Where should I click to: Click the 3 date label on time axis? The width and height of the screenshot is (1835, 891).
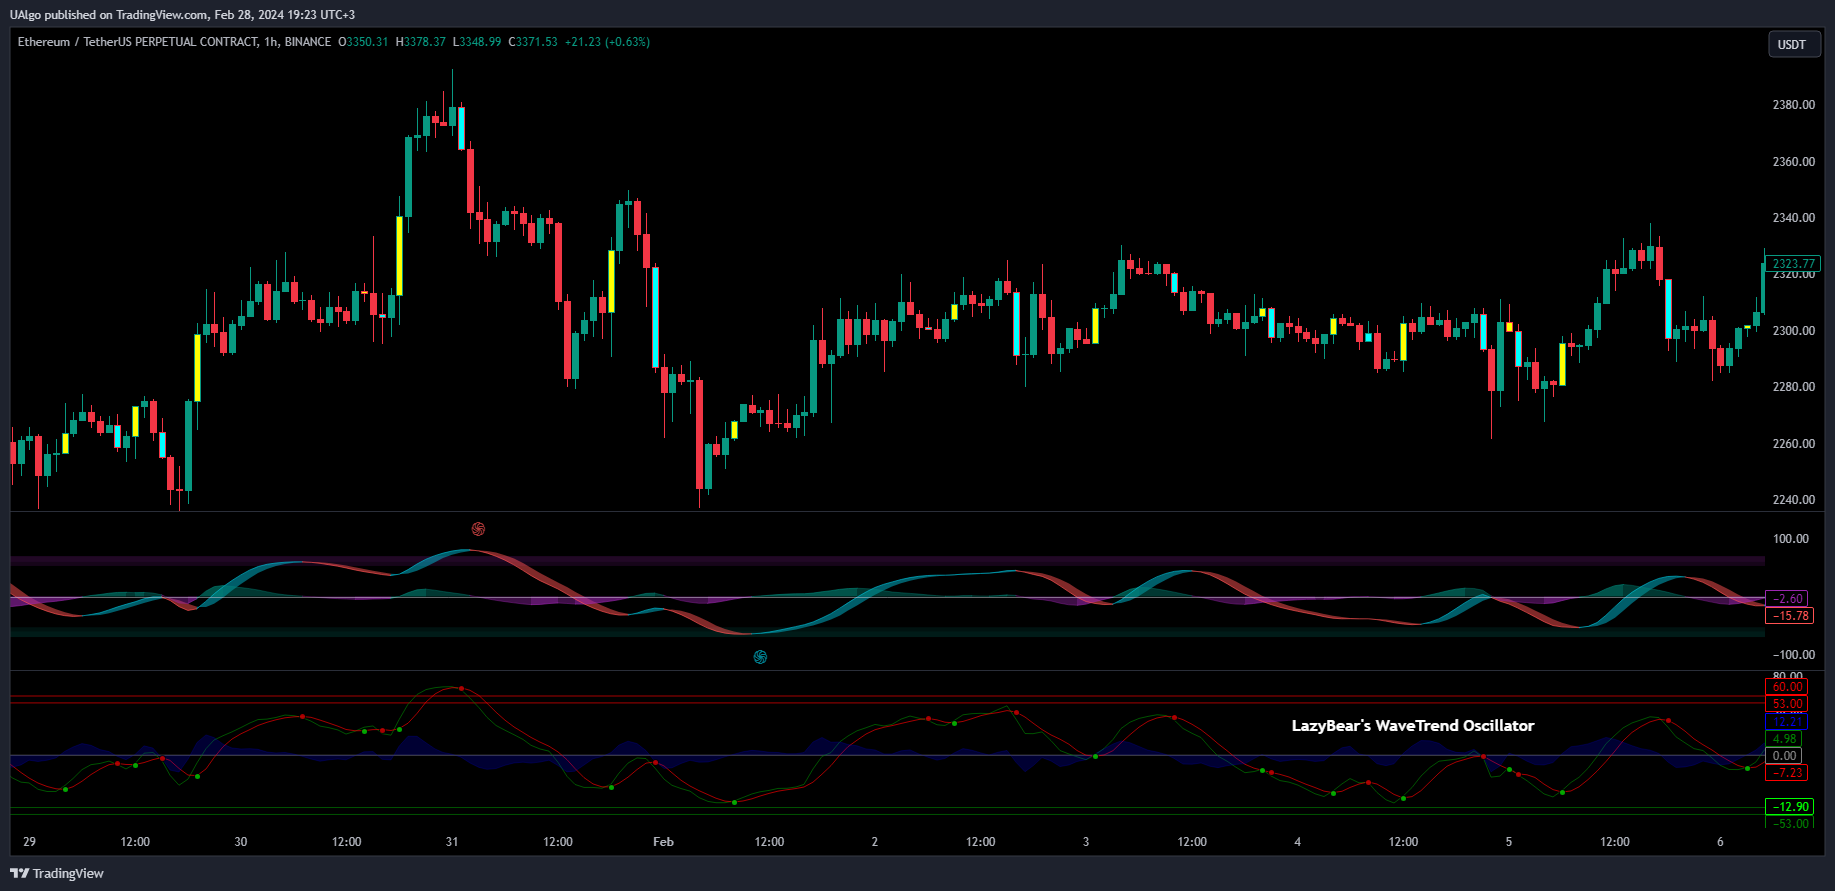click(1086, 842)
